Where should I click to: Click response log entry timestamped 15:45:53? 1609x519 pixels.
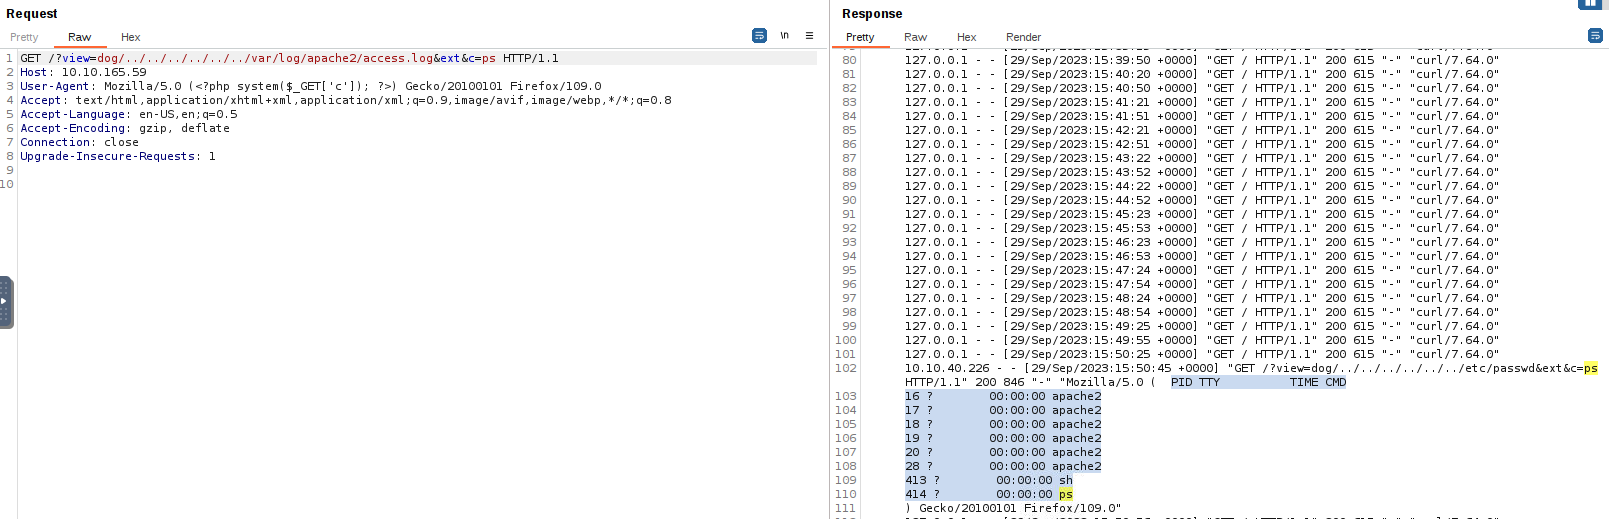(1202, 228)
